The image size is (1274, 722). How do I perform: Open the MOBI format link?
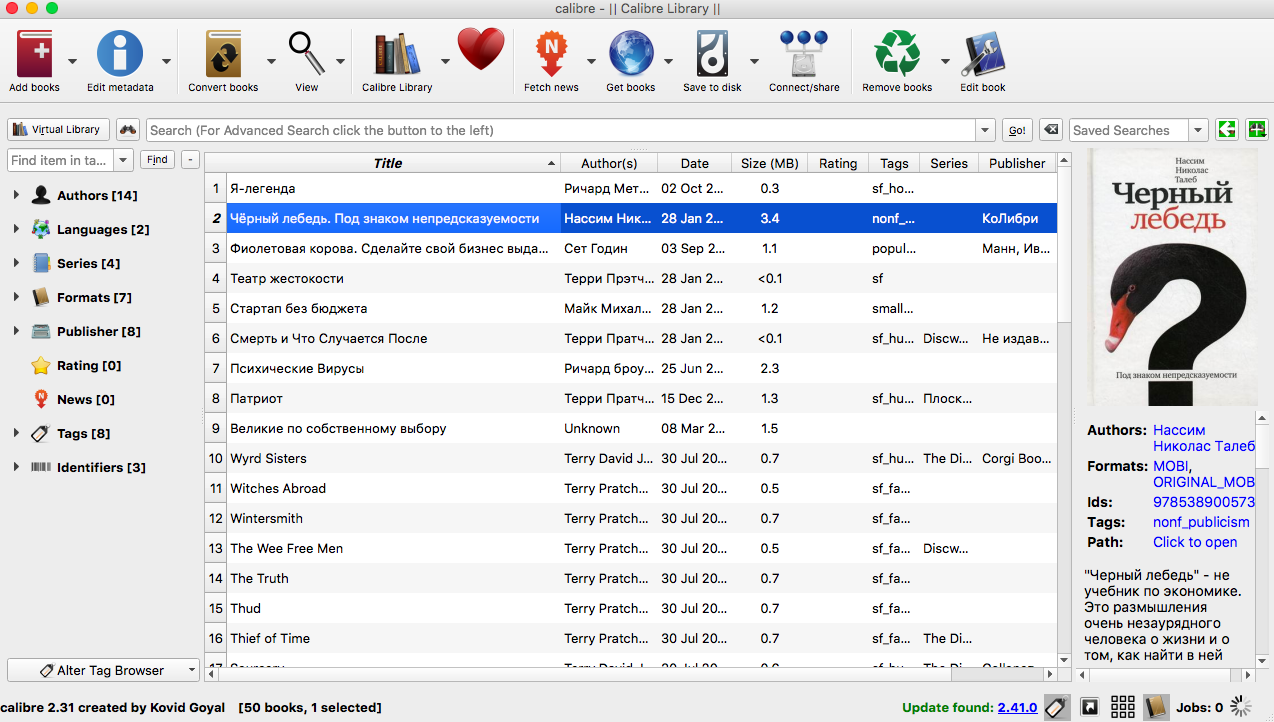pyautogui.click(x=1170, y=466)
